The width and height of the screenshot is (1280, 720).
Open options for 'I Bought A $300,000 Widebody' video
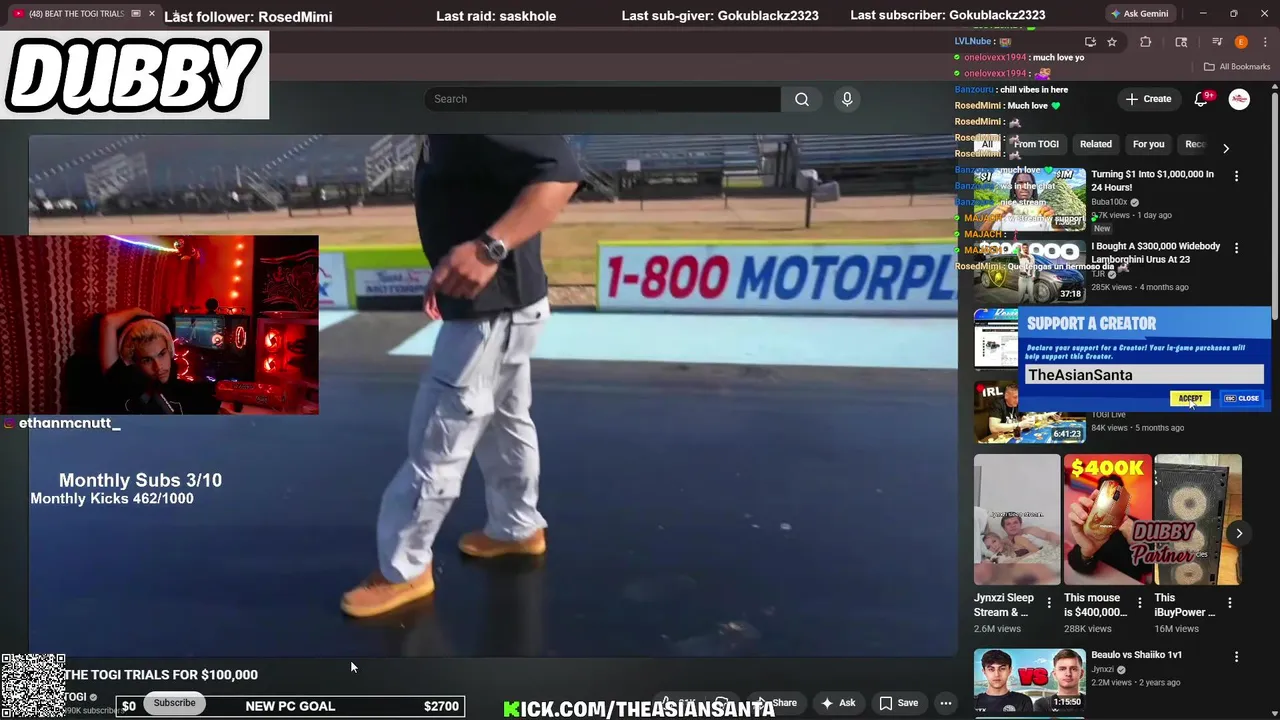click(1236, 248)
